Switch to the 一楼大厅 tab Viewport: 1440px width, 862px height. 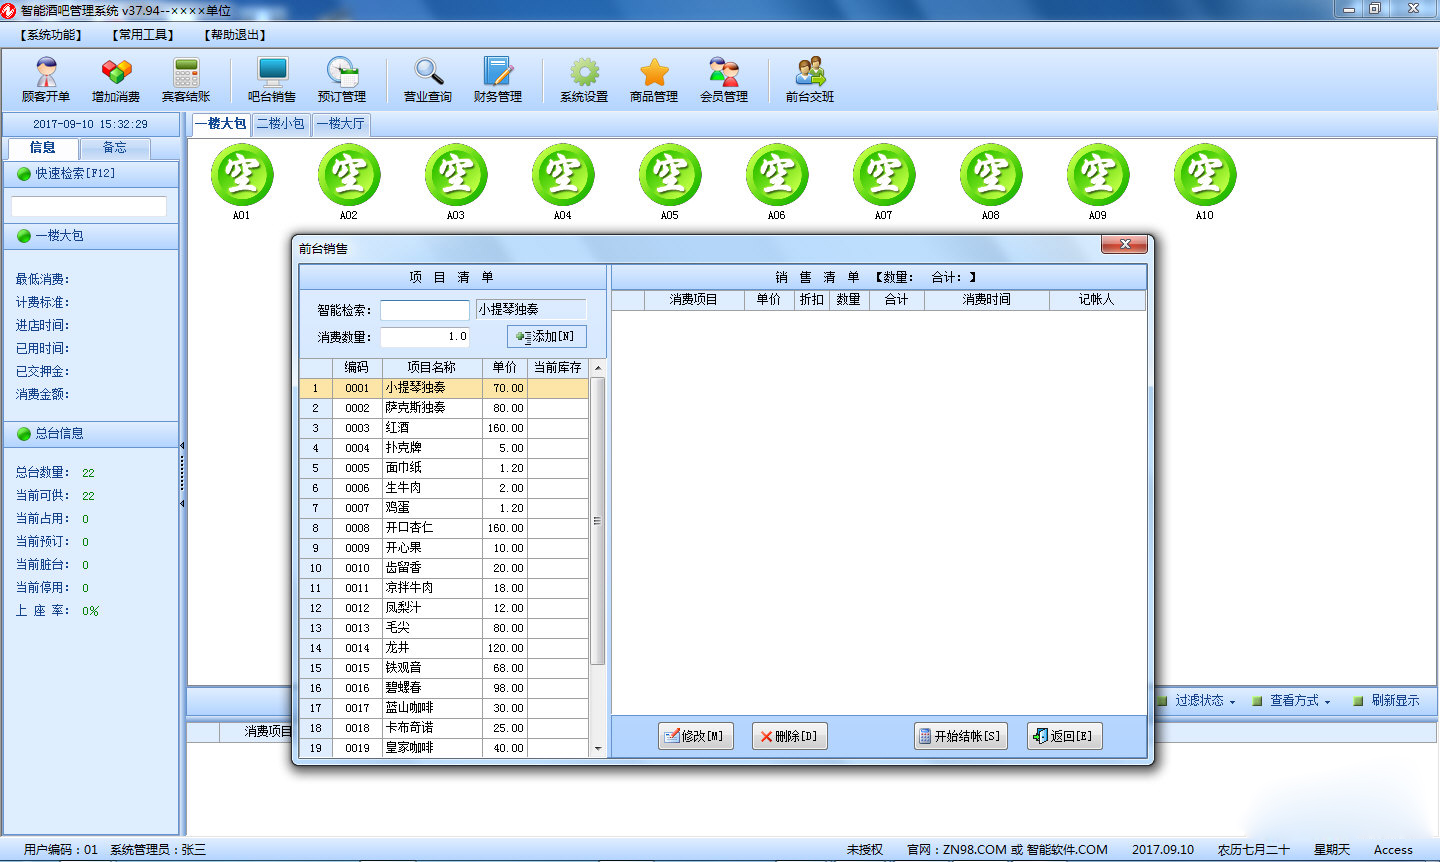[x=341, y=124]
